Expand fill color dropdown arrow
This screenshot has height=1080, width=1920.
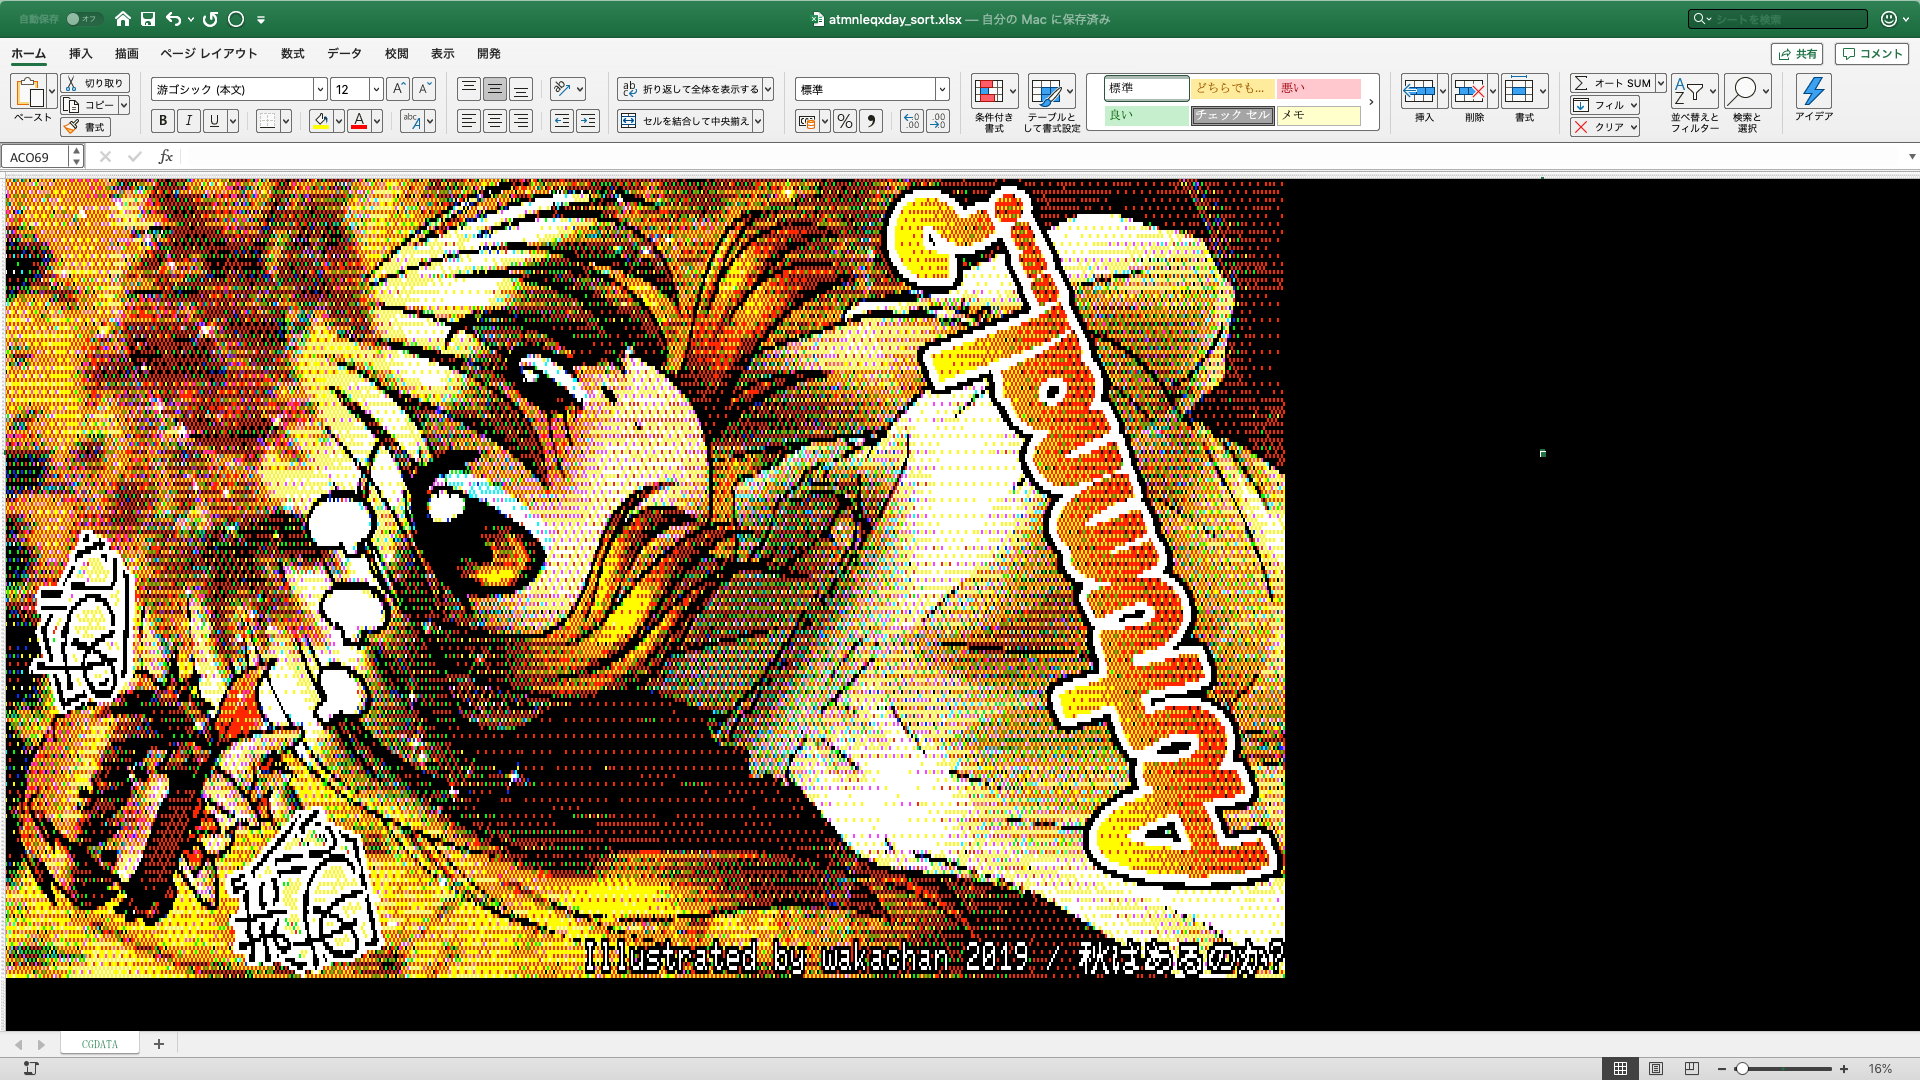[339, 121]
